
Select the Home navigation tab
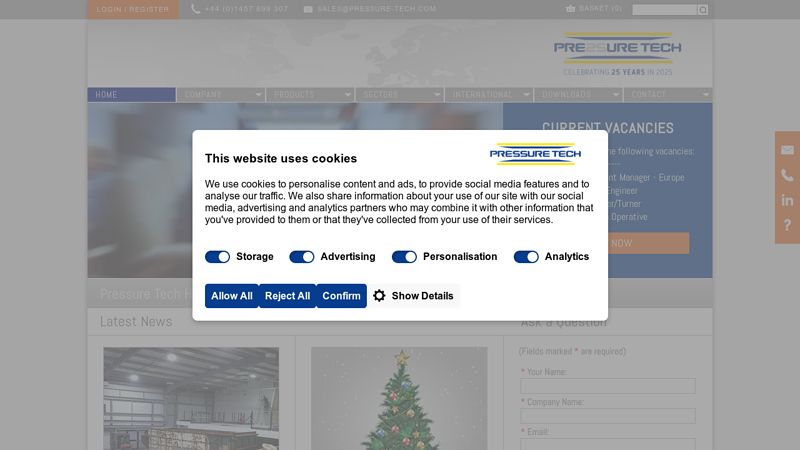(x=132, y=95)
